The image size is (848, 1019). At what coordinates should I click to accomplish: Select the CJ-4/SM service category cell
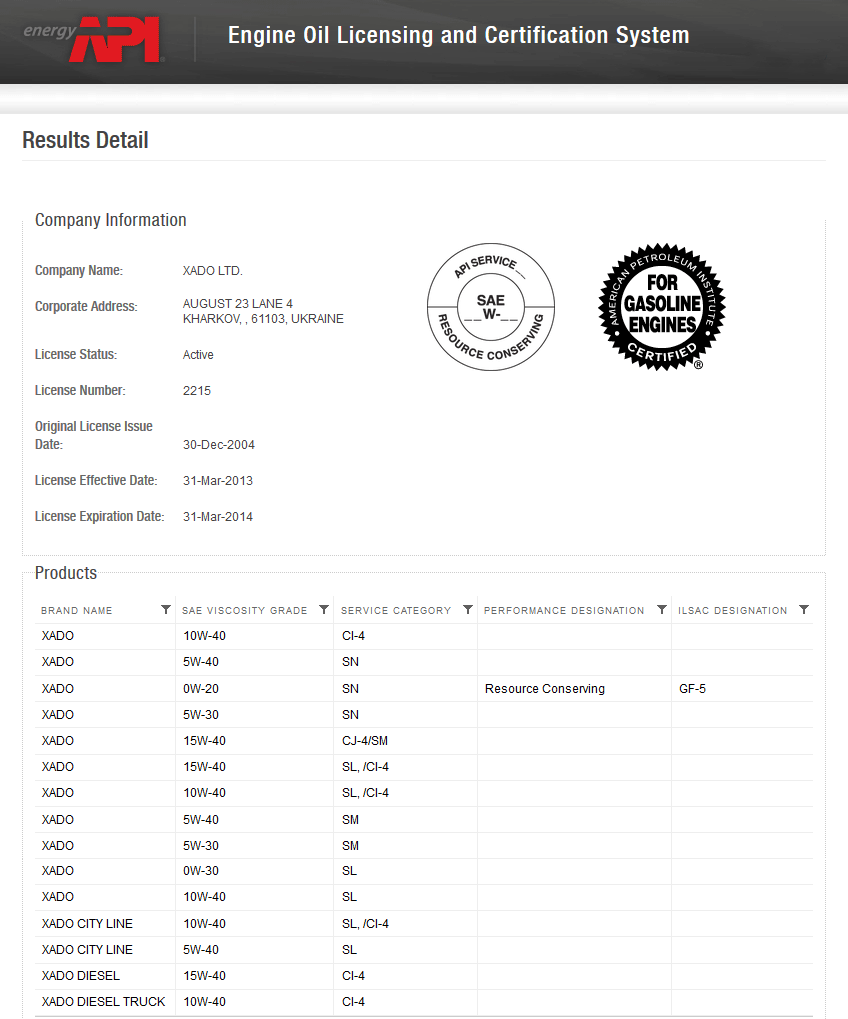click(x=365, y=741)
